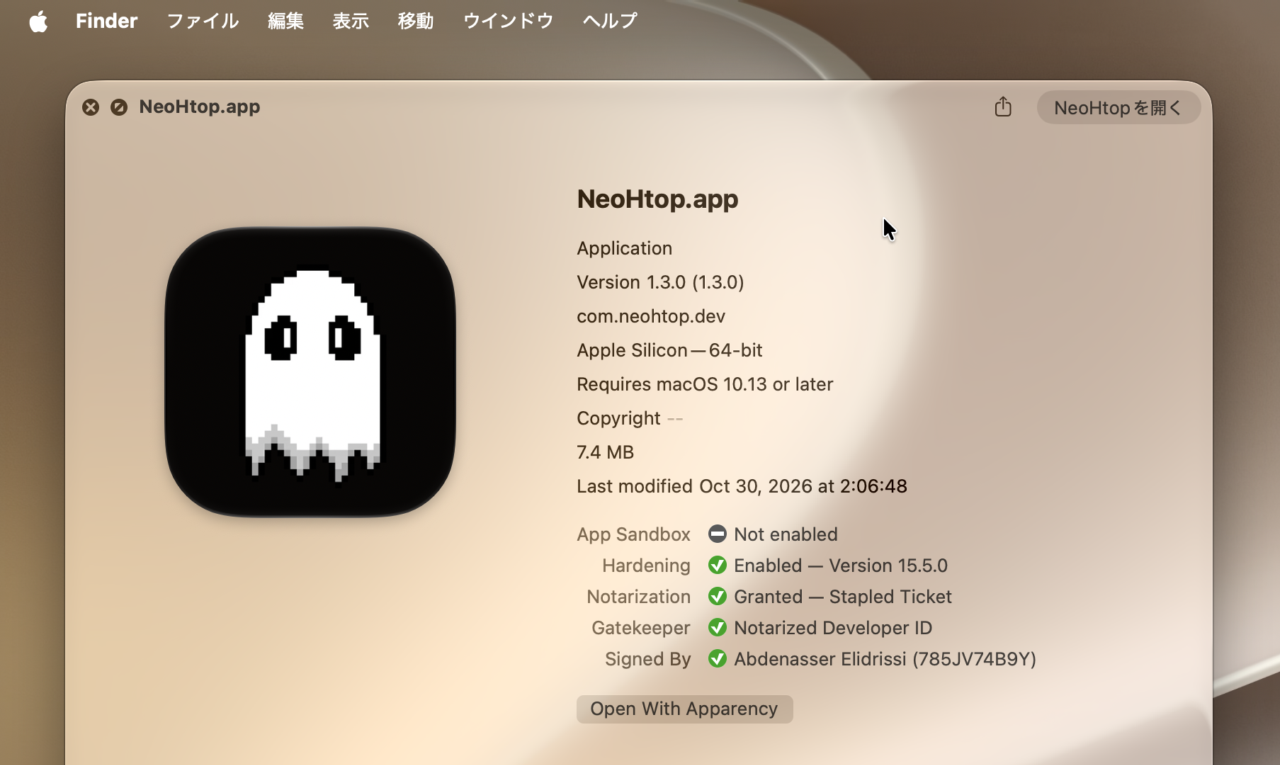Close the NeoHtop.app preview window
1280x765 pixels.
pyautogui.click(x=91, y=107)
